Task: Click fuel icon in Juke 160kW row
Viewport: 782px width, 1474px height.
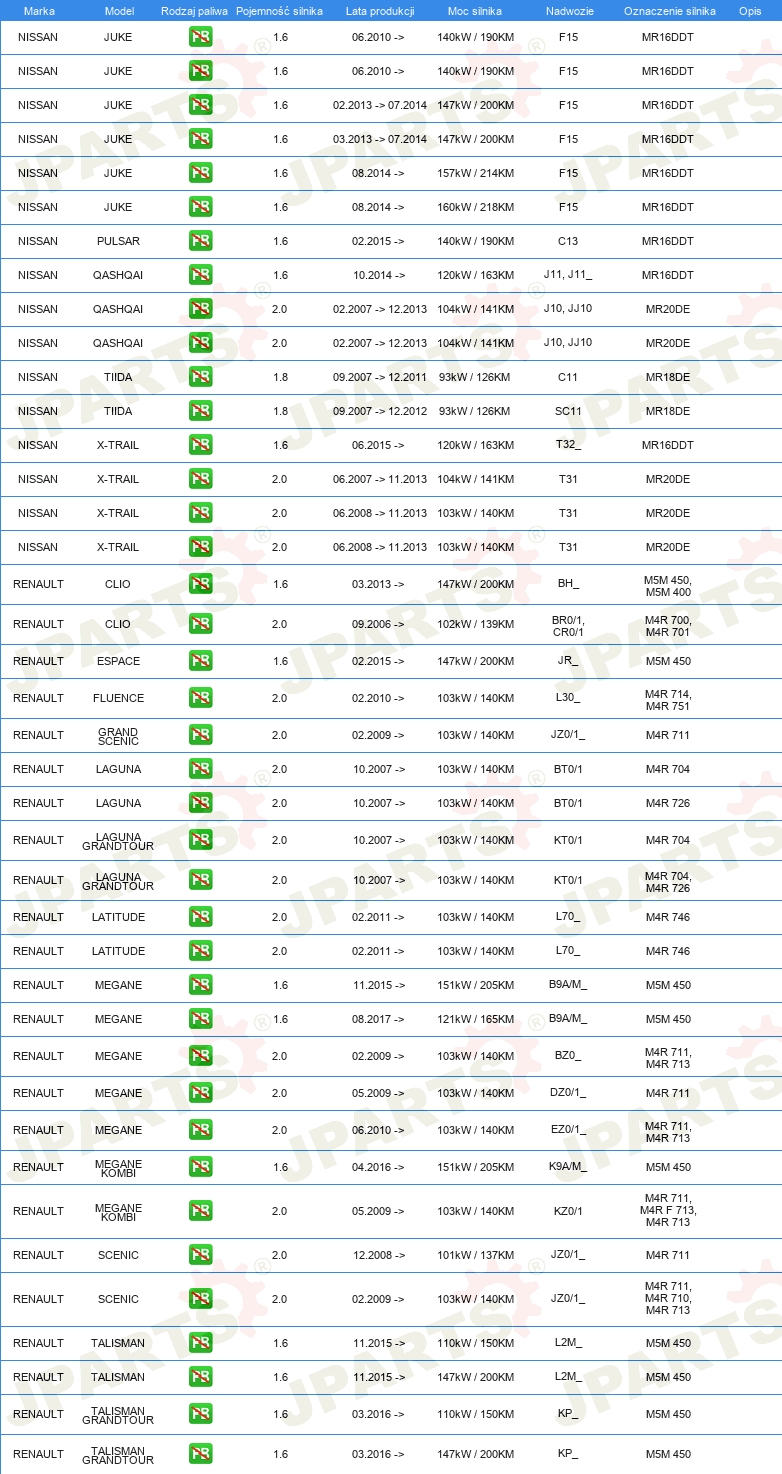Action: coord(200,207)
